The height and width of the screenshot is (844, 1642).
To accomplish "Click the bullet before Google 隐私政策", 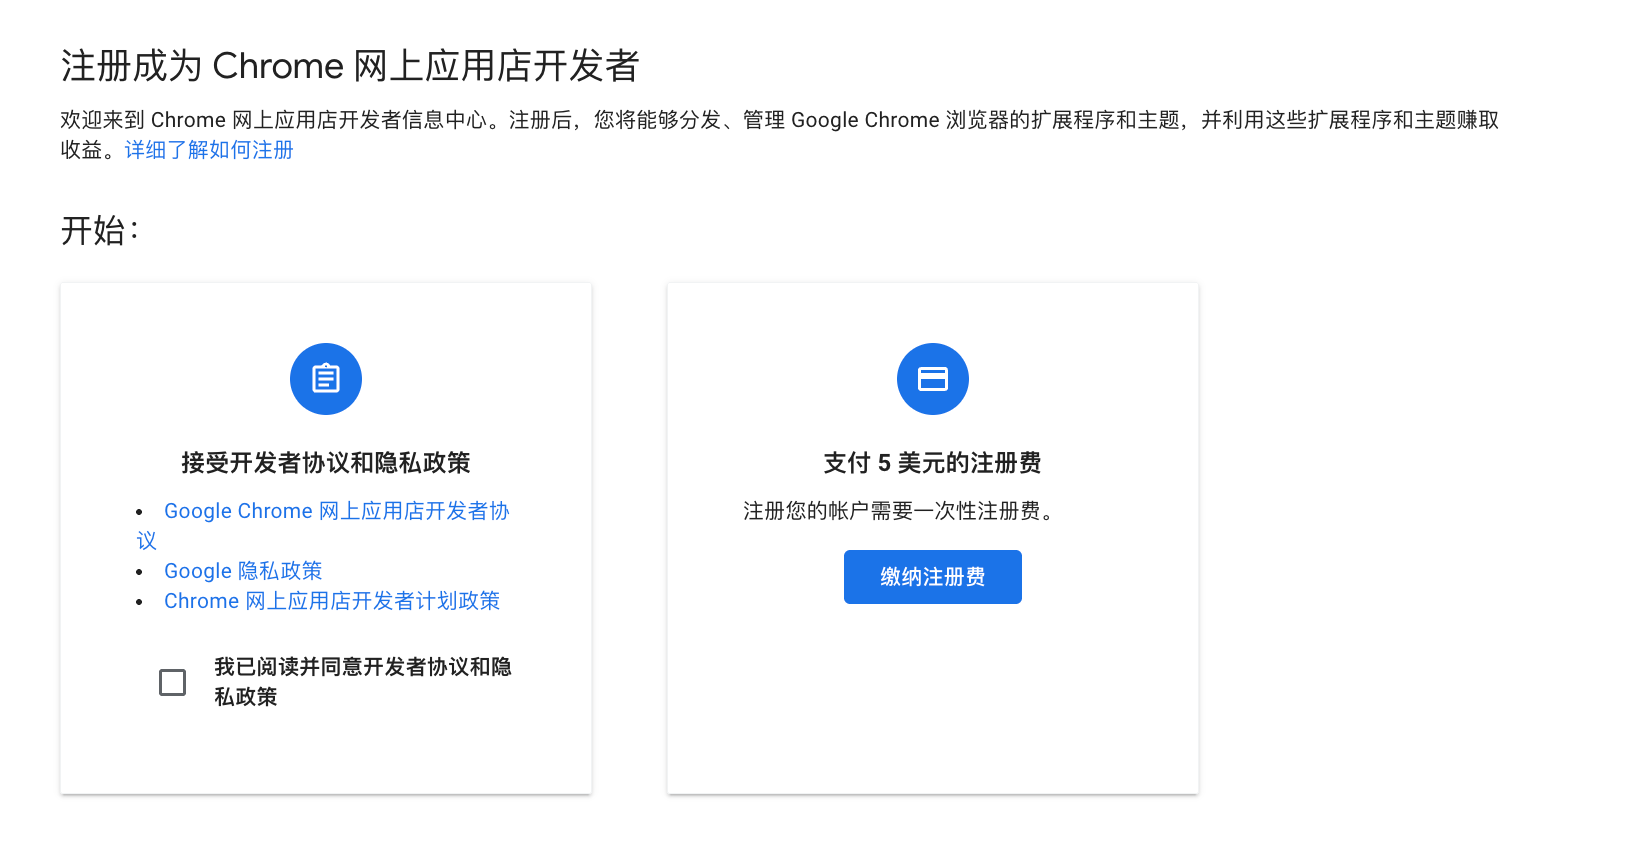I will pyautogui.click(x=140, y=572).
